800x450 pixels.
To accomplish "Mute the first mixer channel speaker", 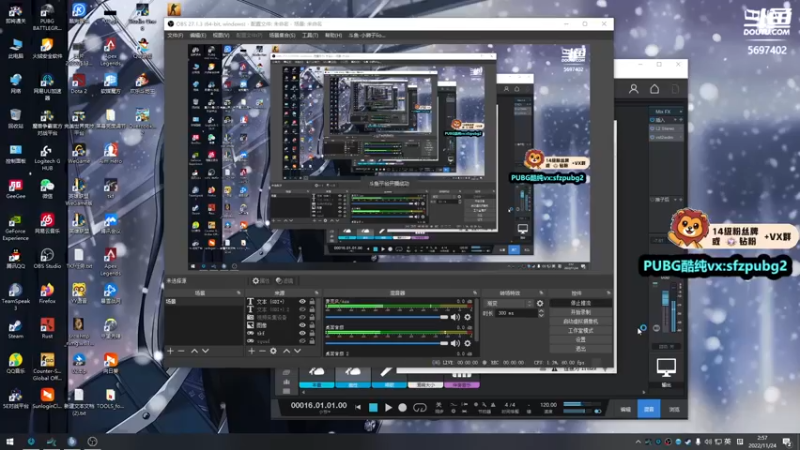I will tap(455, 317).
